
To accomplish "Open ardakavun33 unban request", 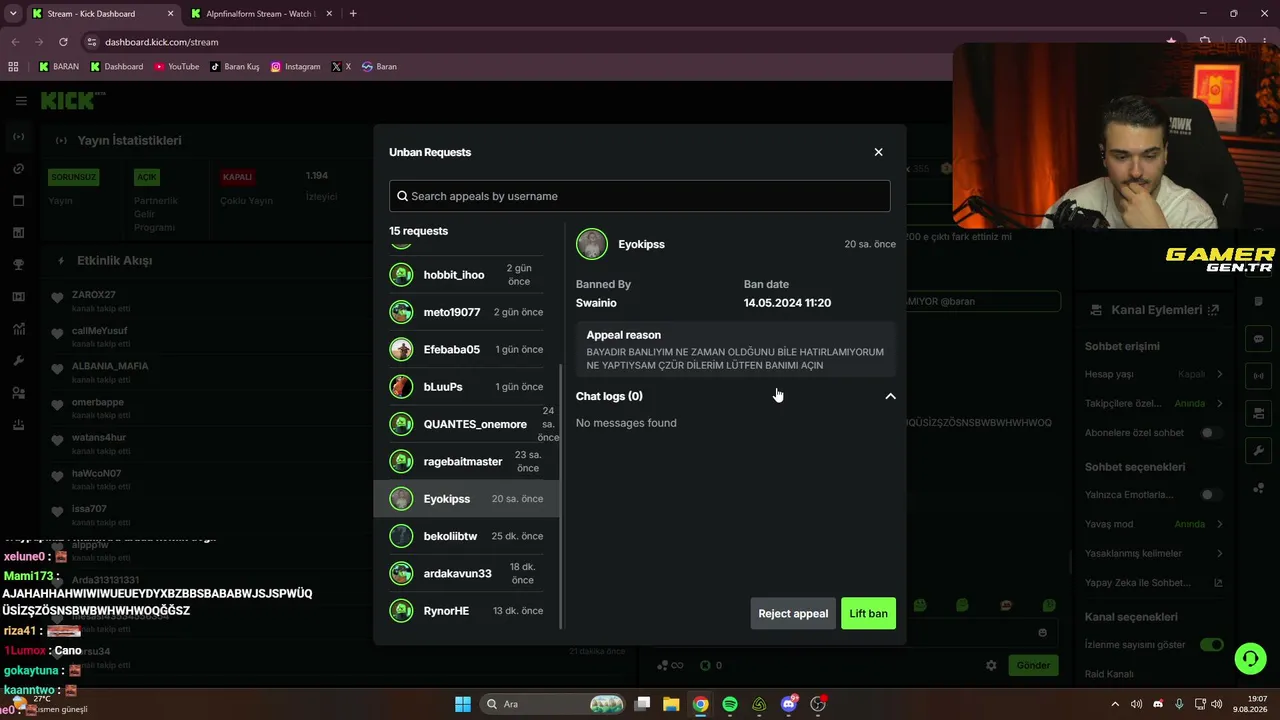I will pyautogui.click(x=466, y=573).
